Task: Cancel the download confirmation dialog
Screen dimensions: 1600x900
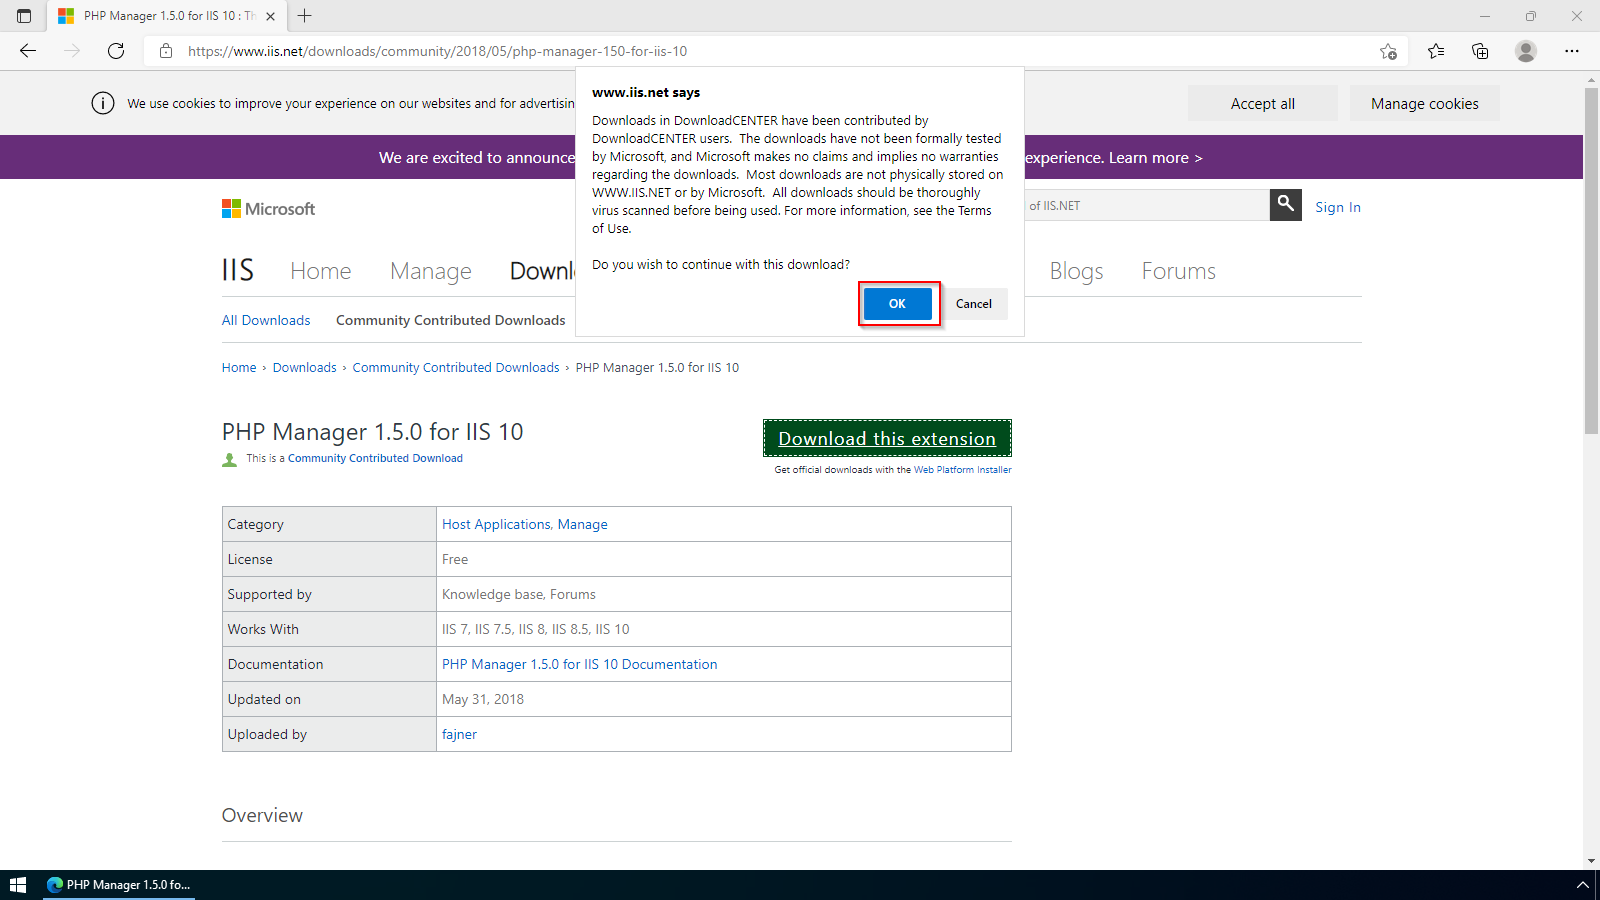Action: pyautogui.click(x=973, y=304)
